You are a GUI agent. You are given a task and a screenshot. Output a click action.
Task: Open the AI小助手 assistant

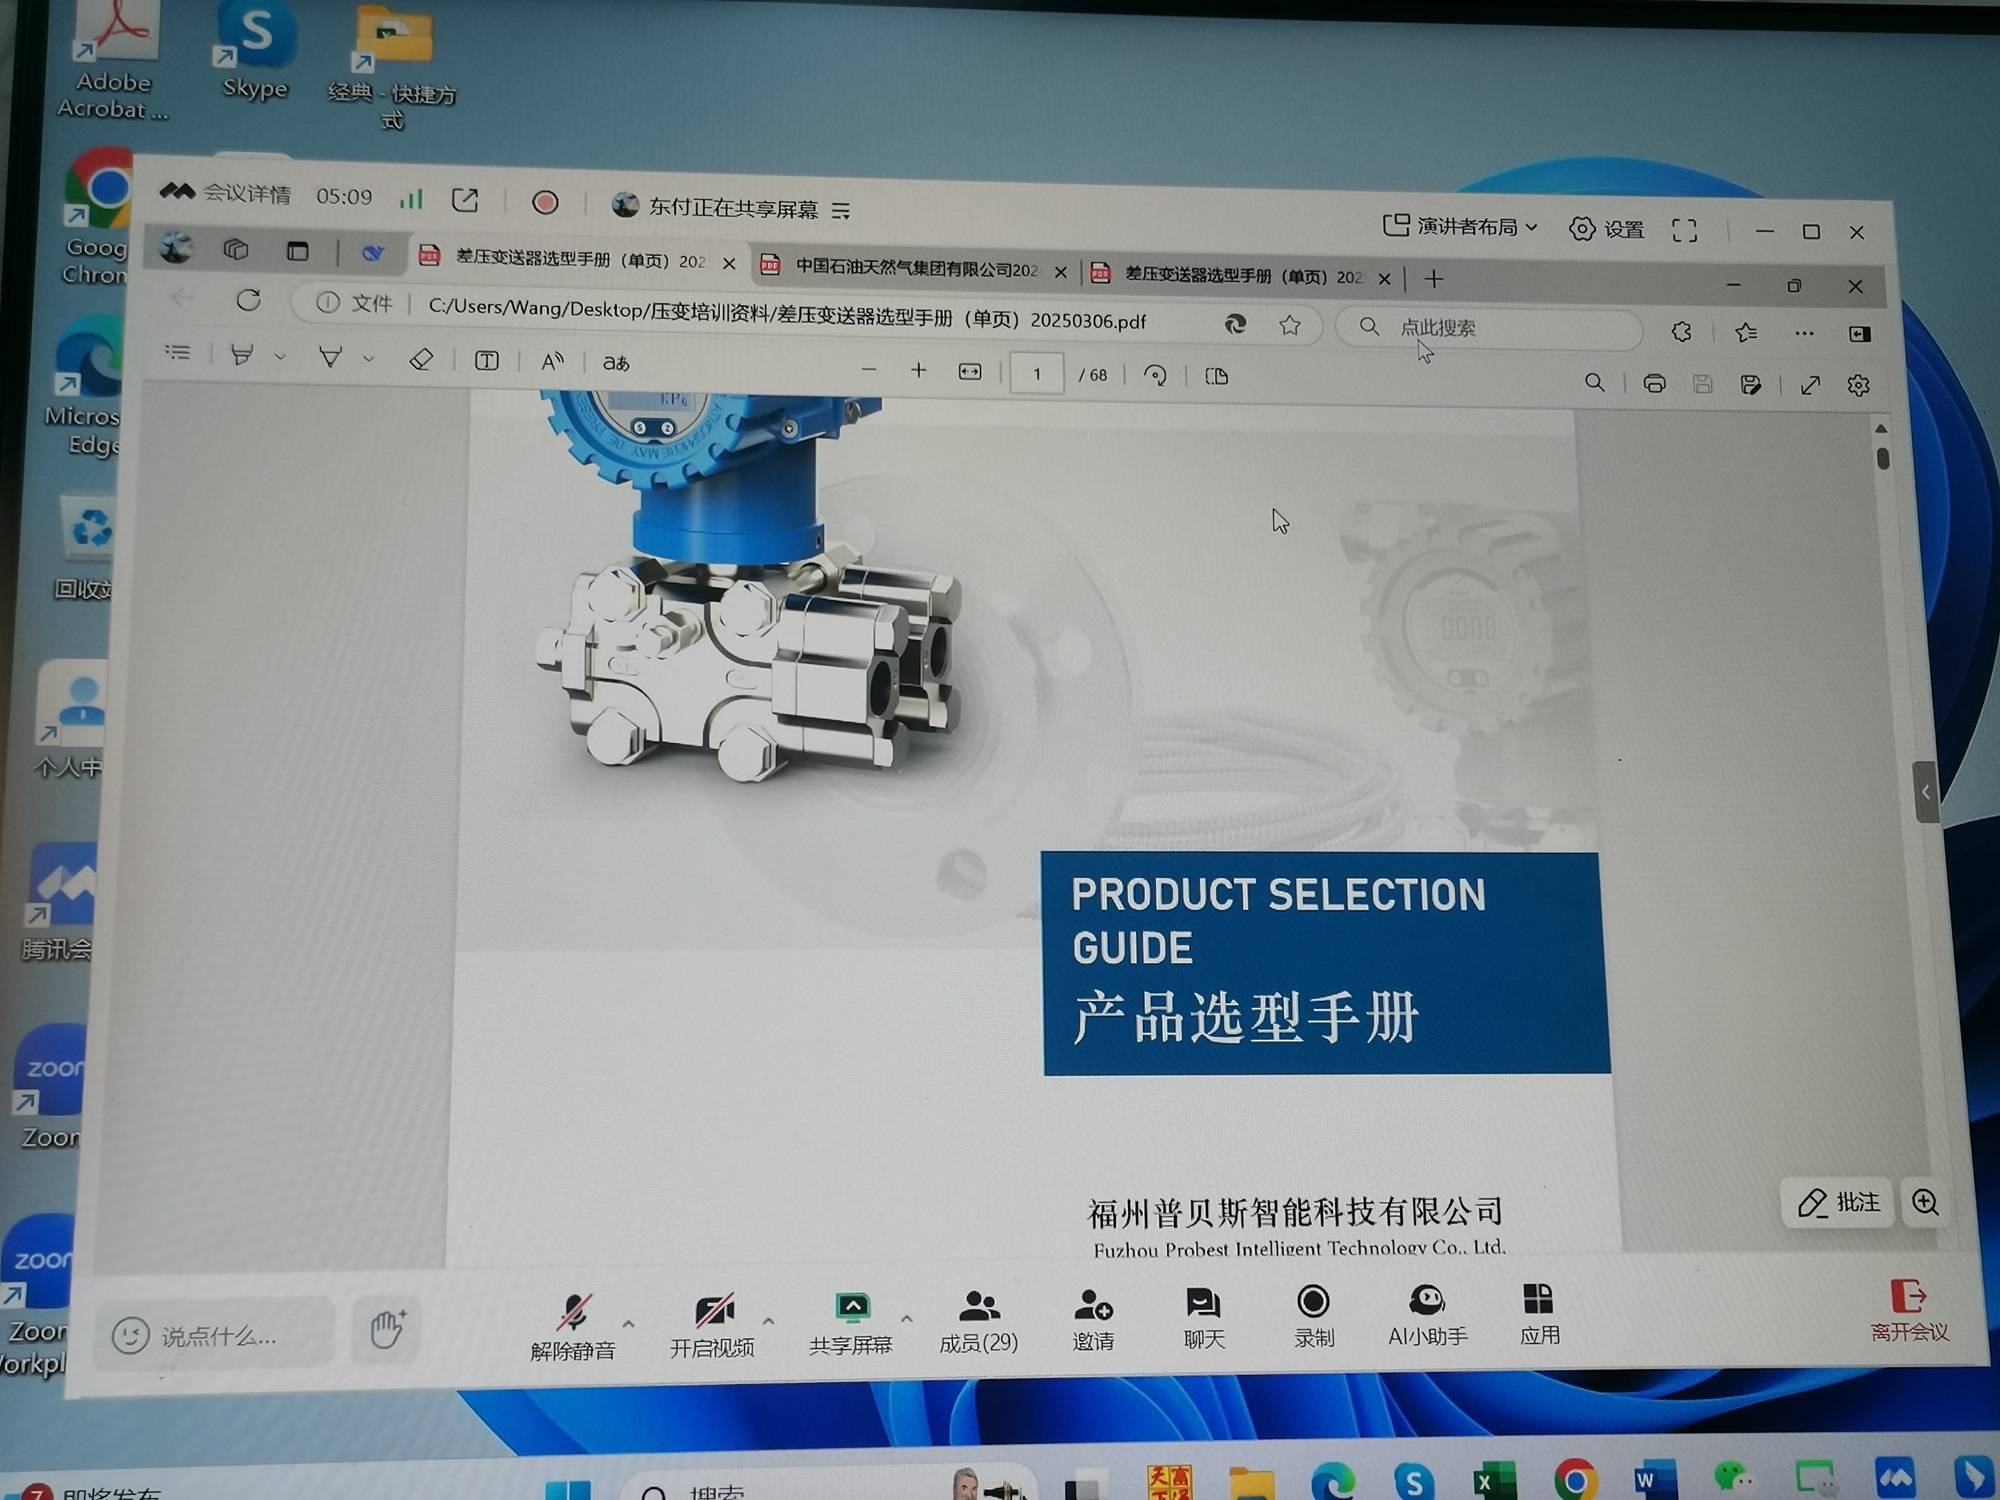point(1428,1312)
